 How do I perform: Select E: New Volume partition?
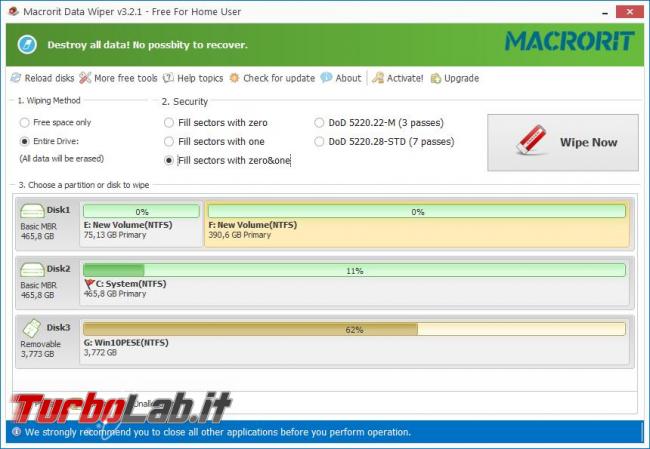(141, 224)
